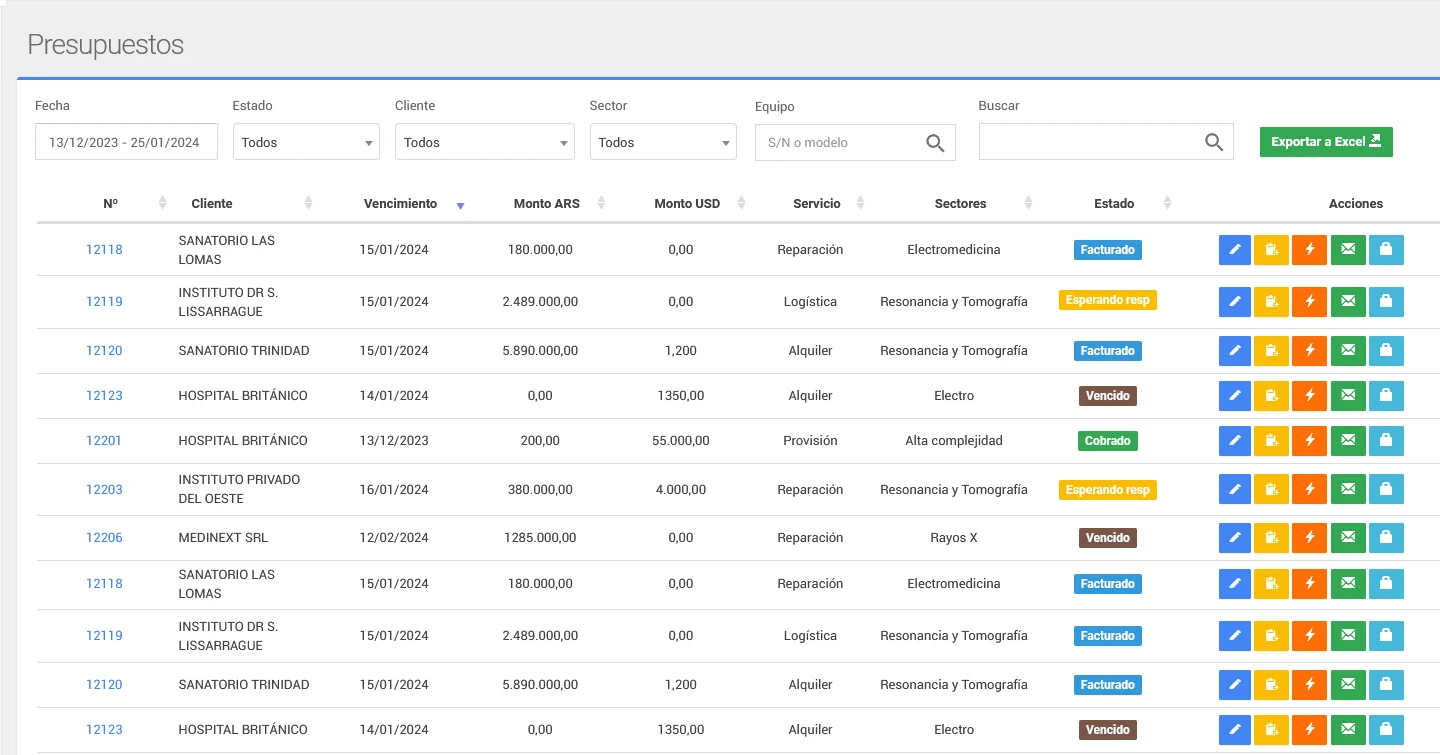Edit MEDINEXT SRL budget 12206 with pencil
Viewport: 1440px width, 755px height.
tap(1235, 538)
